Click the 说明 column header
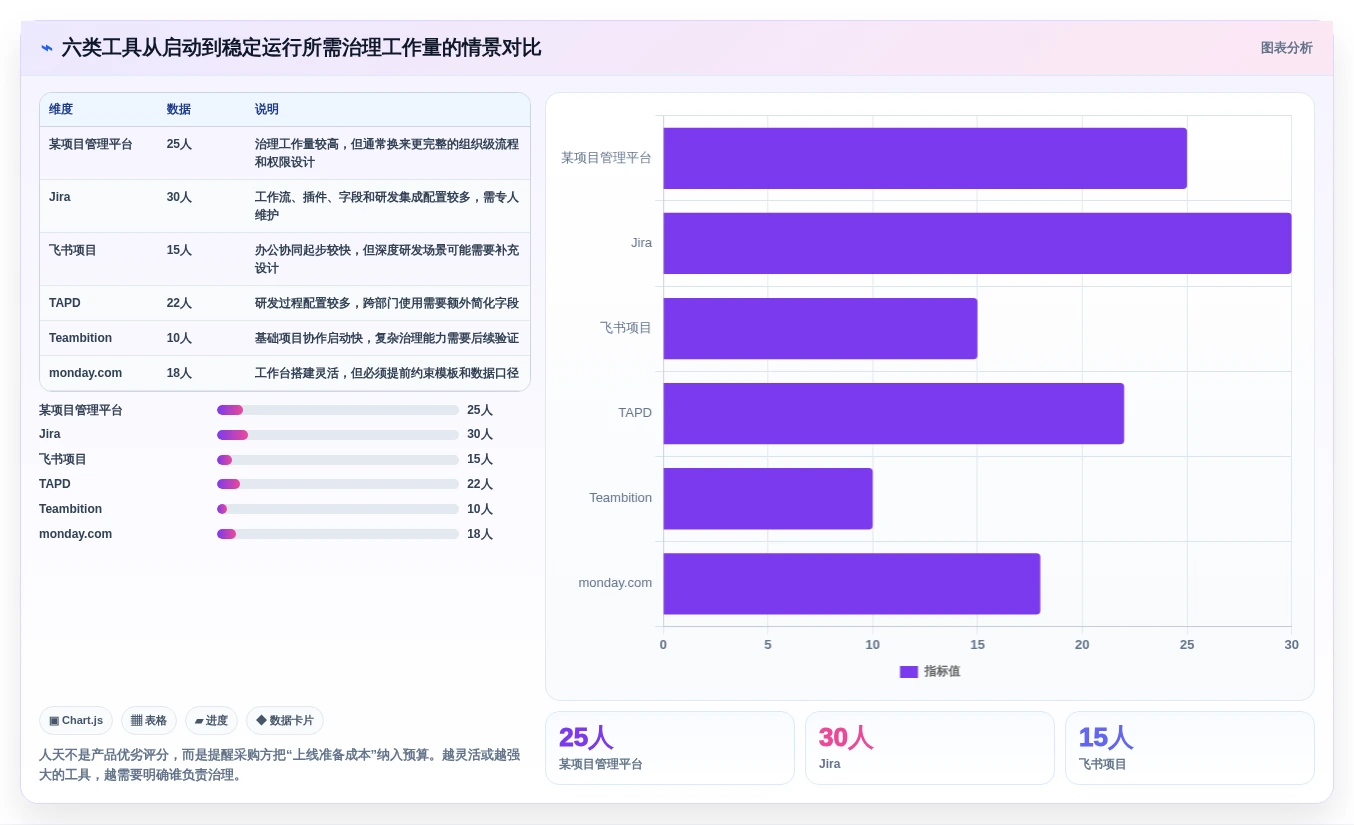This screenshot has height=825, width=1354. click(x=267, y=109)
